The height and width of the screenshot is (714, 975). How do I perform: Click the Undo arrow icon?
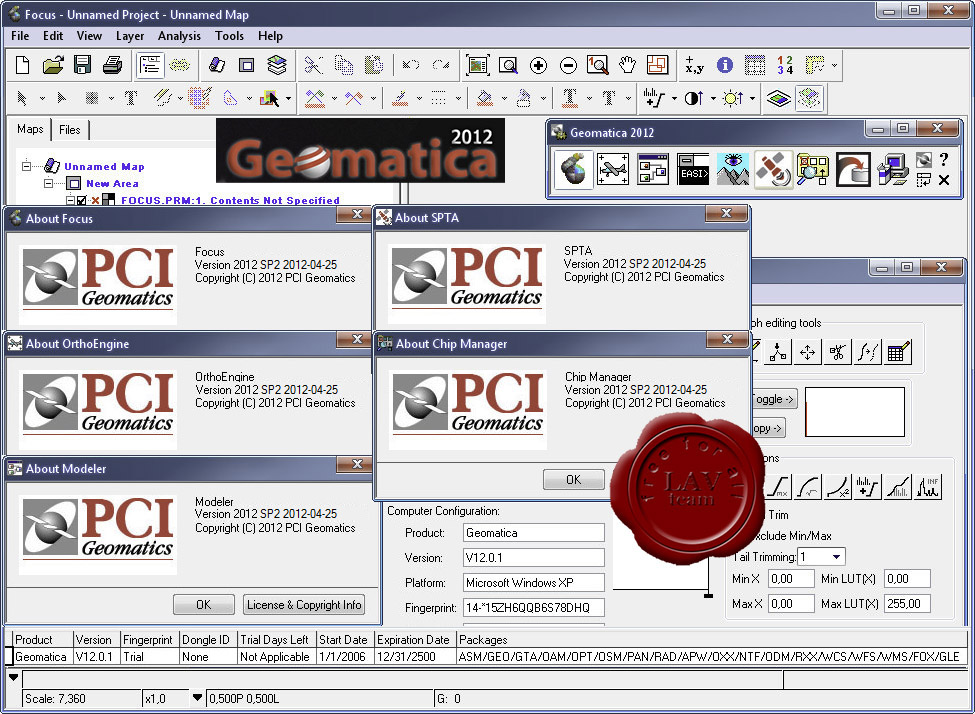point(410,65)
